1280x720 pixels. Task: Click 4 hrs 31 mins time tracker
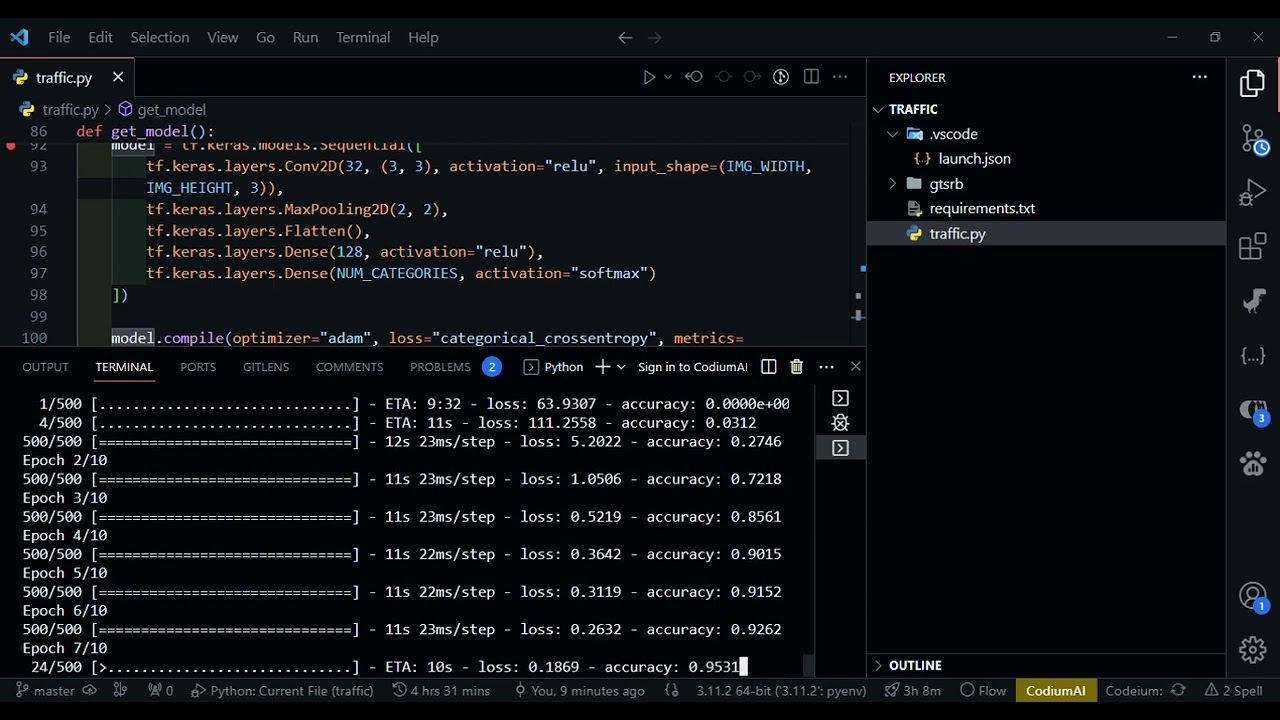441,691
